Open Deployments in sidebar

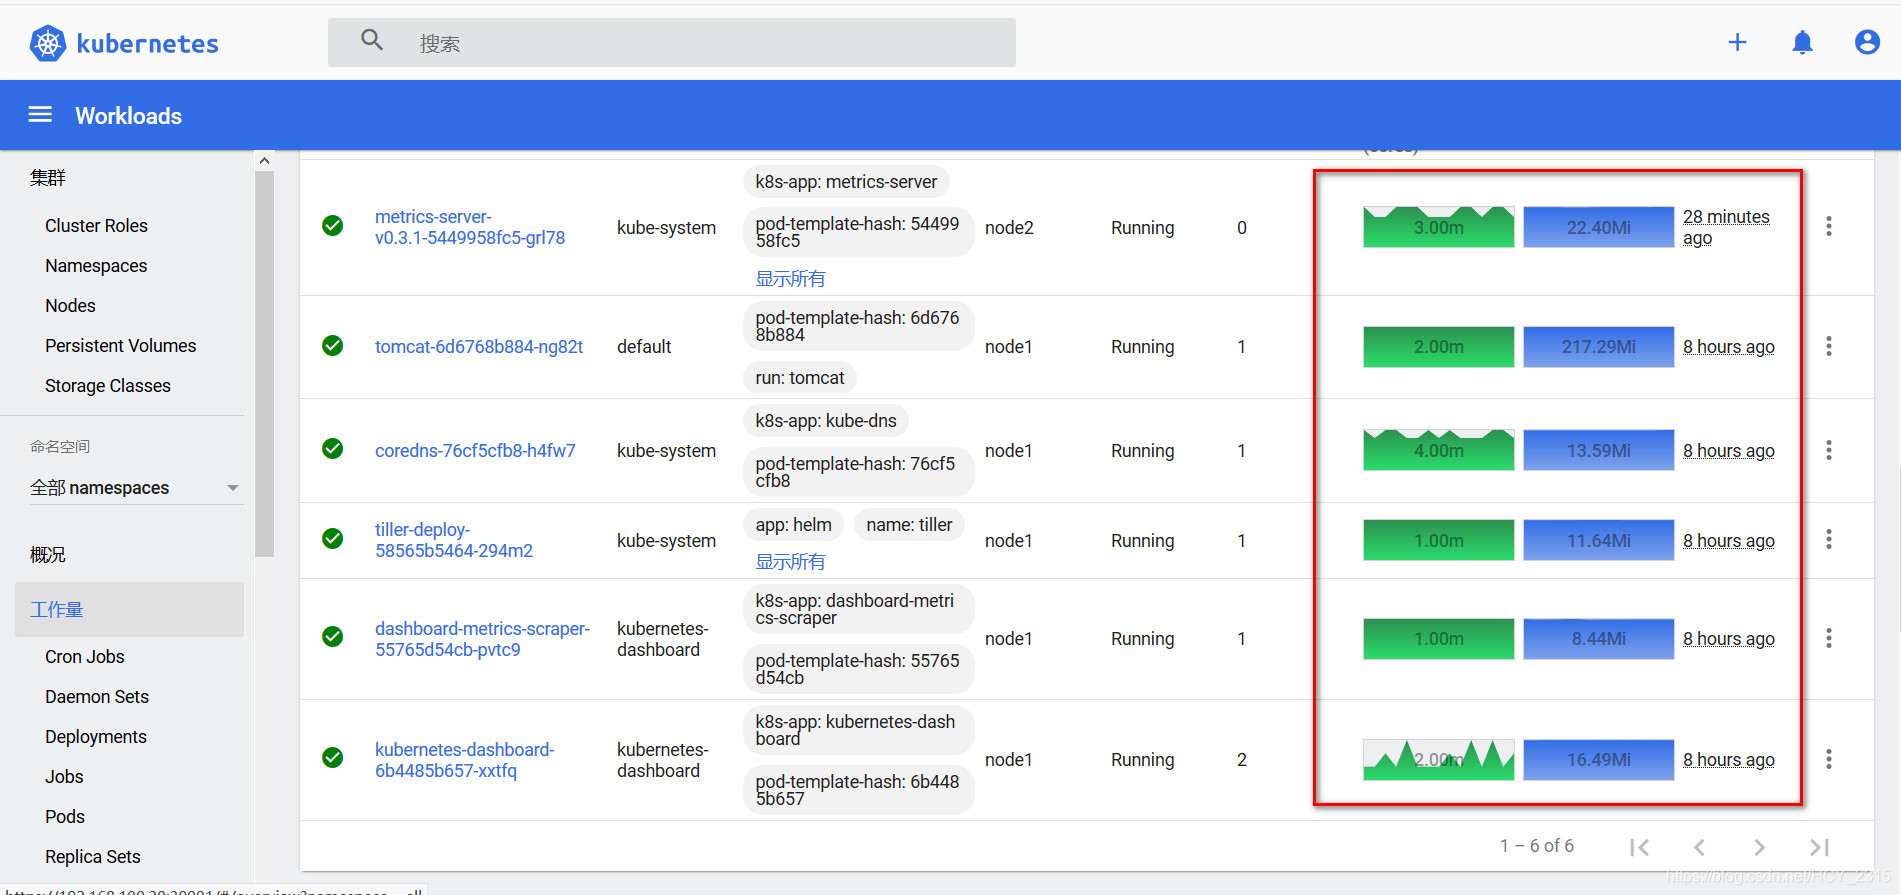(96, 737)
